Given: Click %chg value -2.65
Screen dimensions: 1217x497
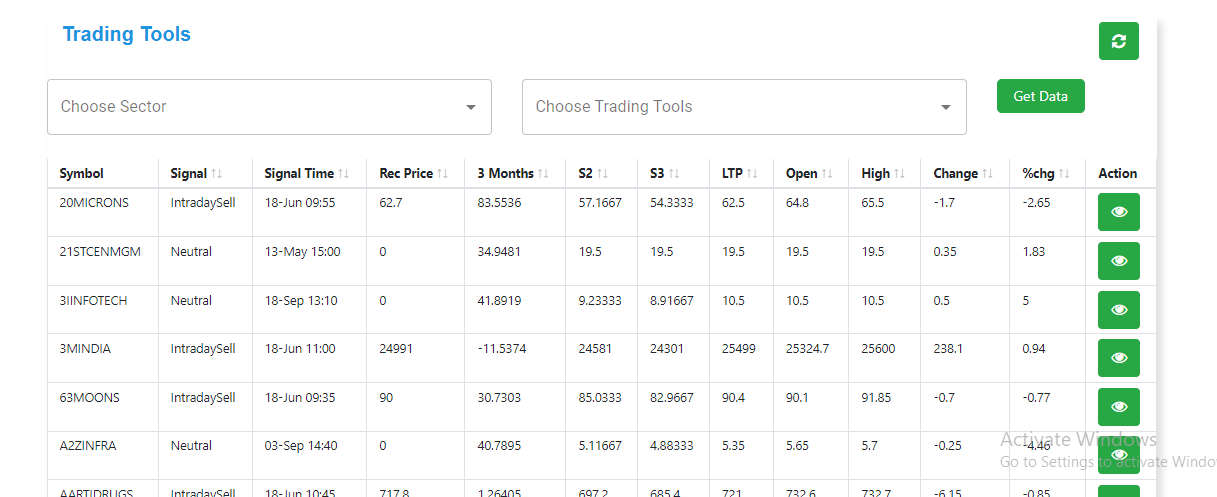Looking at the screenshot, I should click(1036, 203).
